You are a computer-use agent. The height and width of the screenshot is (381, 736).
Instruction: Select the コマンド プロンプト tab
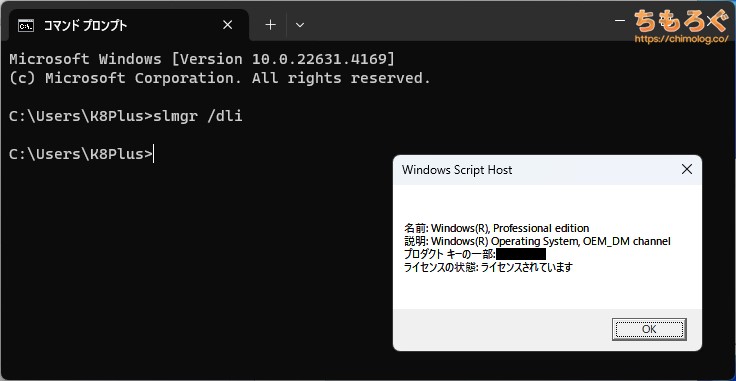tap(129, 25)
